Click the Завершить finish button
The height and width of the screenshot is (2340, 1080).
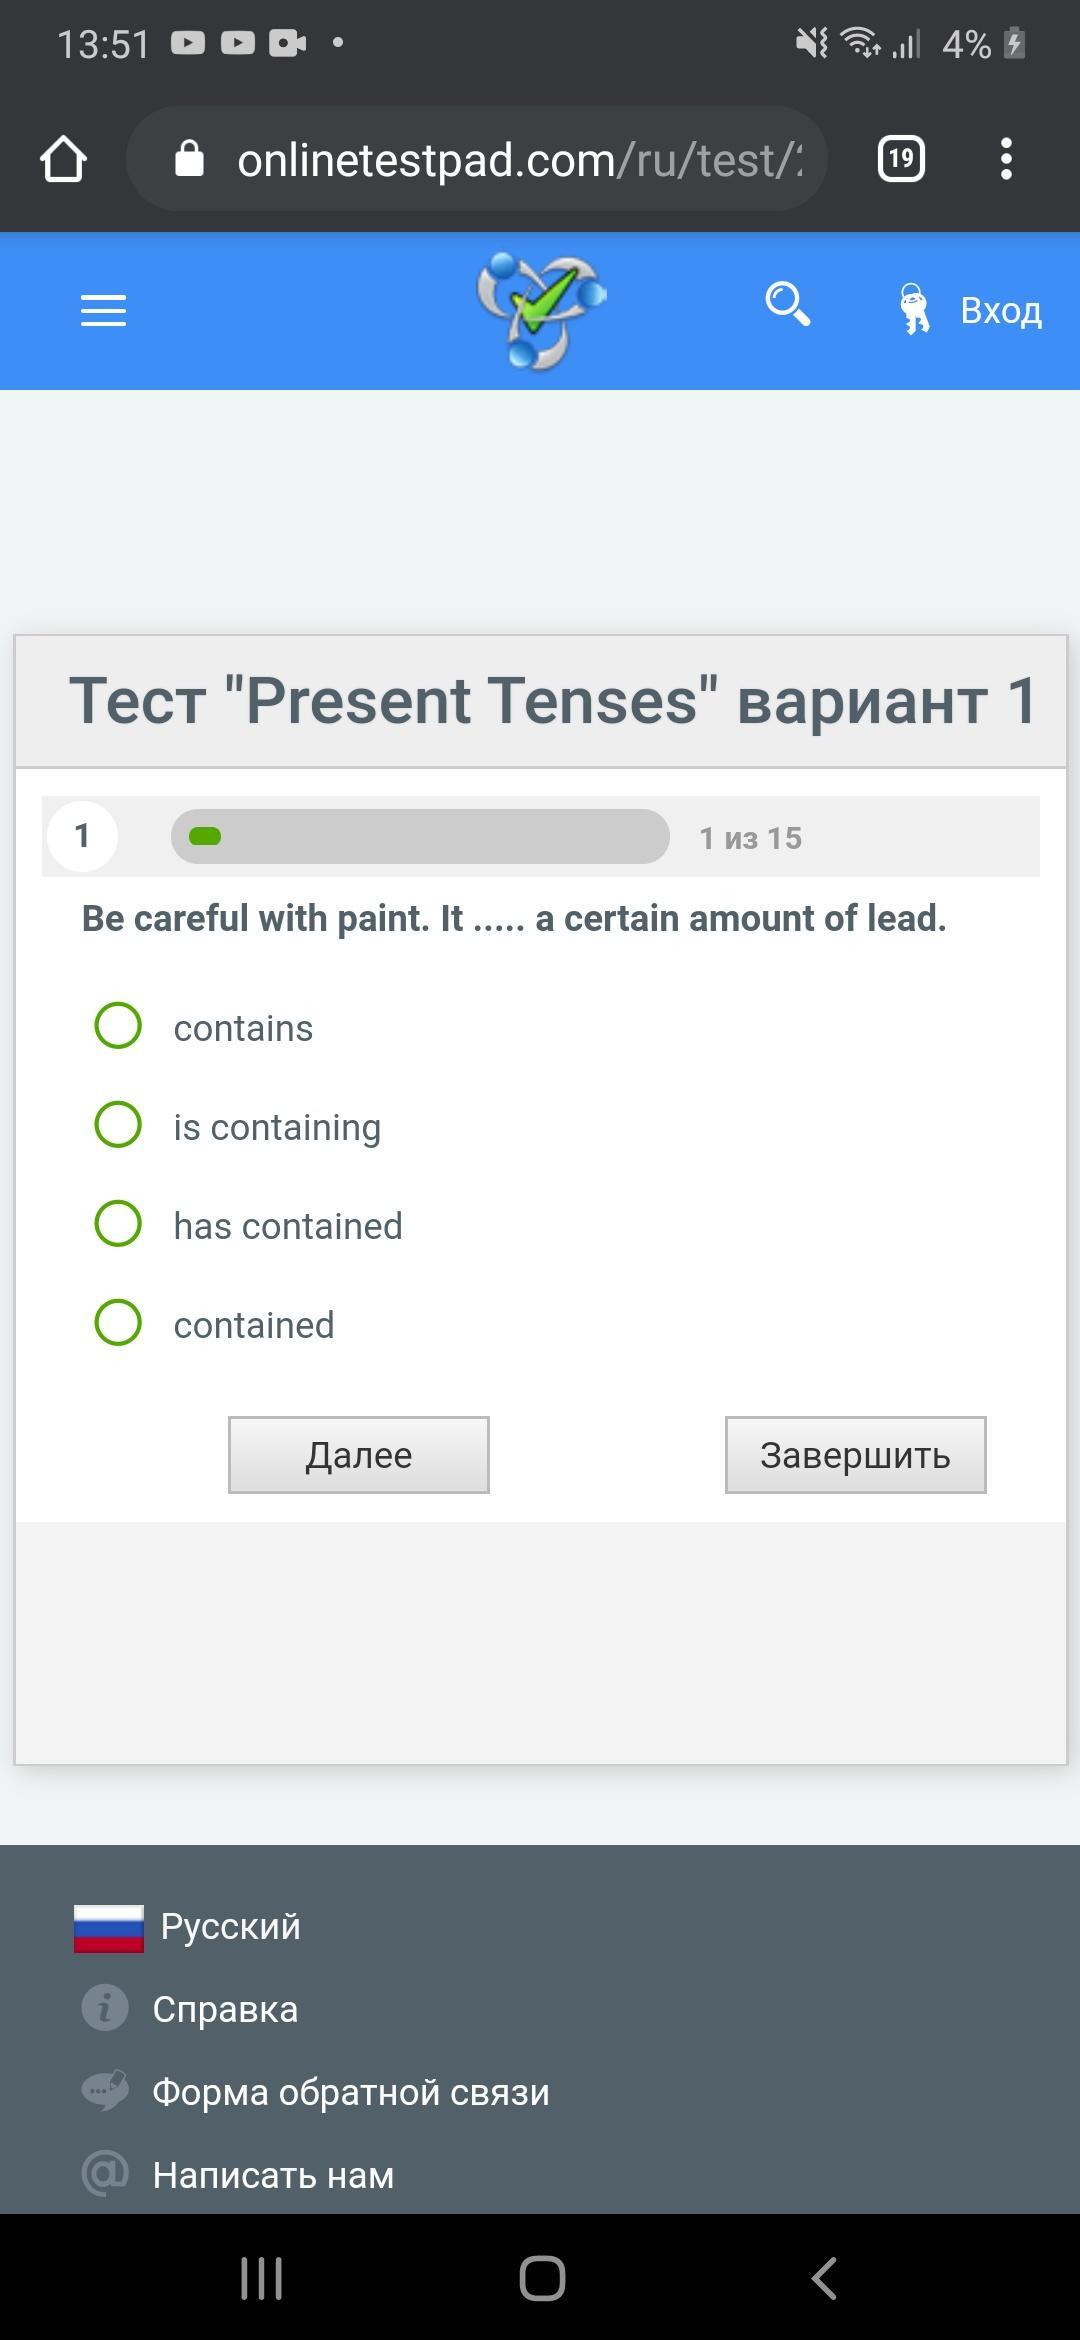[x=855, y=1455]
